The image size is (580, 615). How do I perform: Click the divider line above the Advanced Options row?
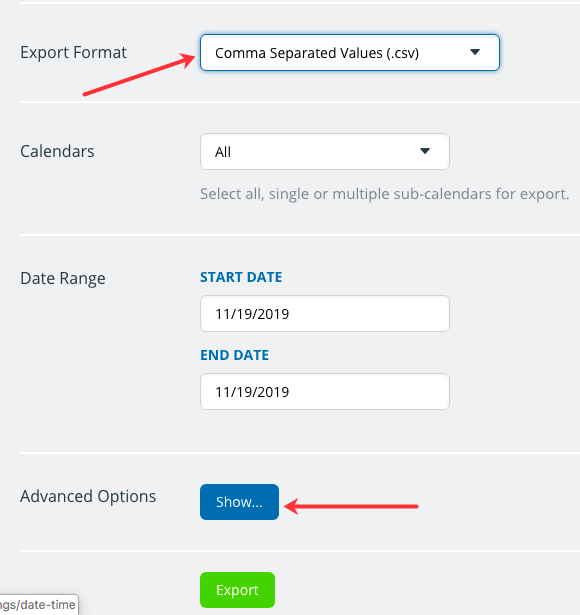(x=300, y=453)
